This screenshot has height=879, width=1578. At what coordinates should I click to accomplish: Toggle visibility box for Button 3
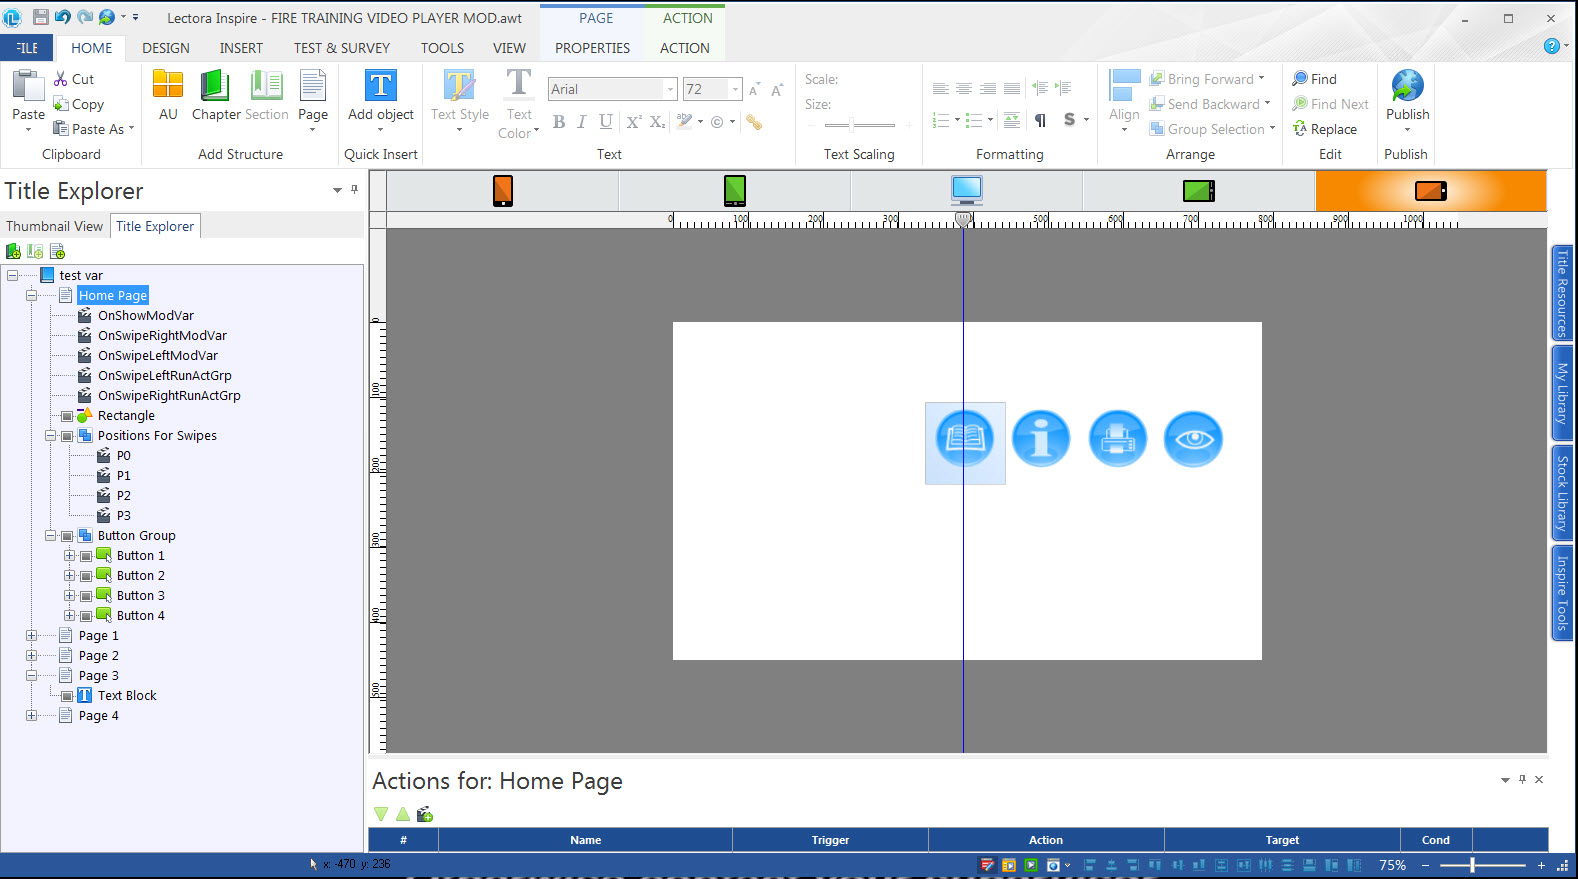point(86,596)
